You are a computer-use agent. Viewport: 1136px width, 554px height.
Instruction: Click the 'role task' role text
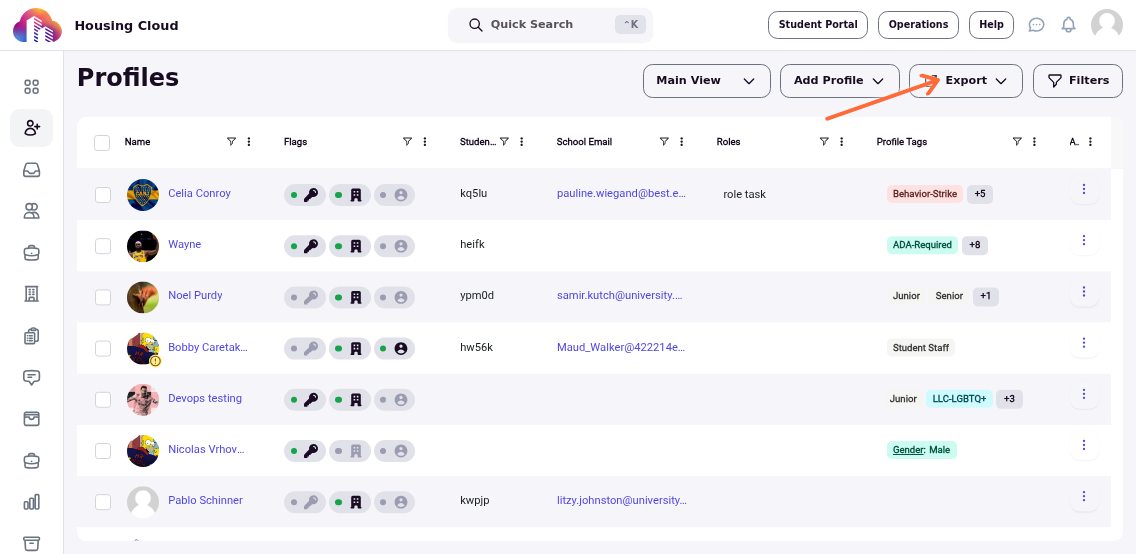744,195
